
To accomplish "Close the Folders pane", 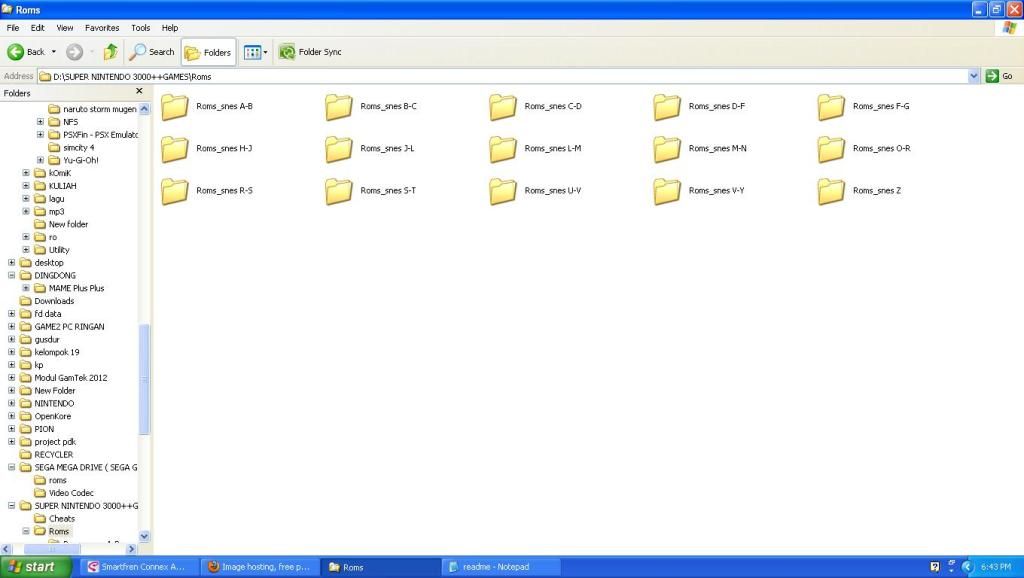I will click(138, 91).
